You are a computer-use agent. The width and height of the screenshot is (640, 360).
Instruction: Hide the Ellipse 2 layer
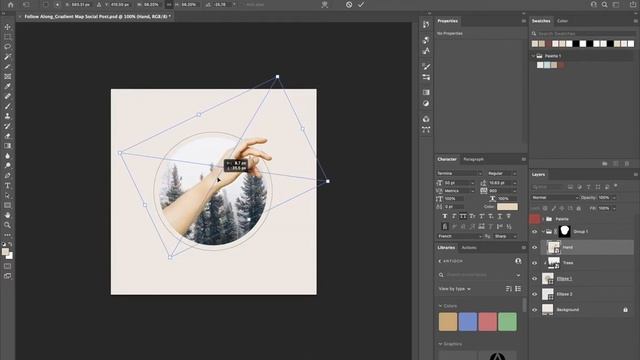pyautogui.click(x=534, y=294)
